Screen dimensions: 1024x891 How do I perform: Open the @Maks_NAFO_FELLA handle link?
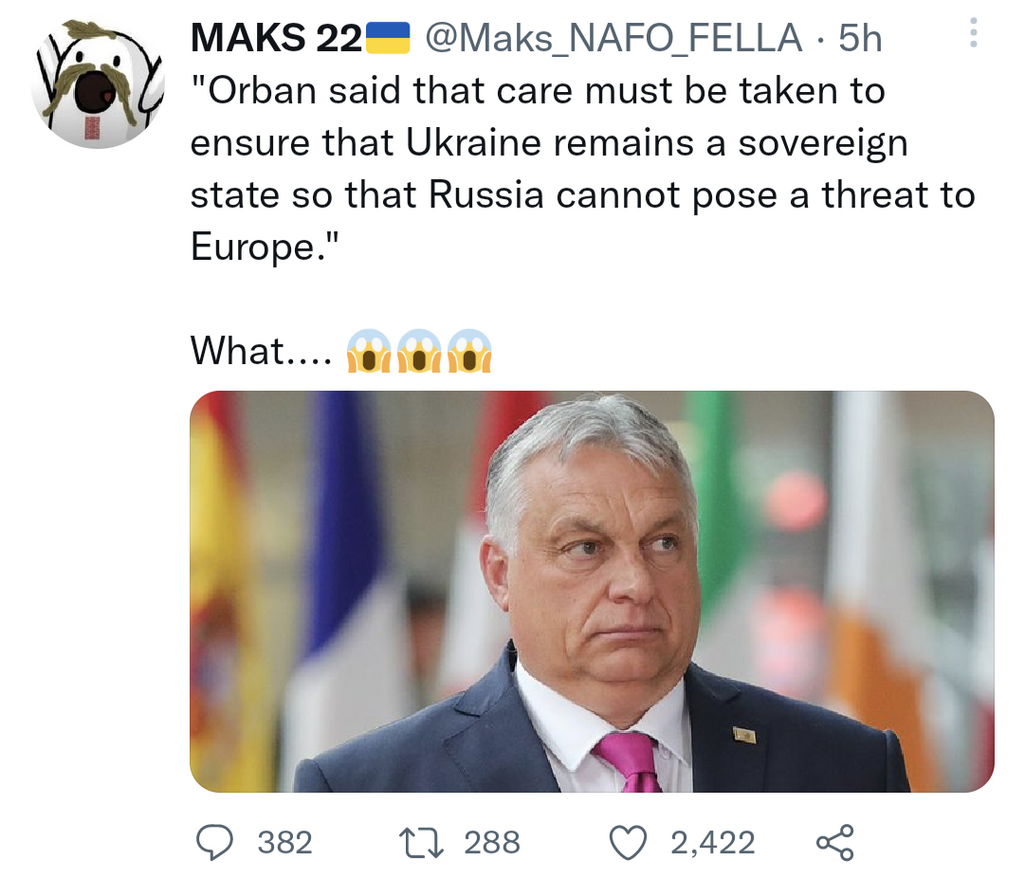[612, 39]
